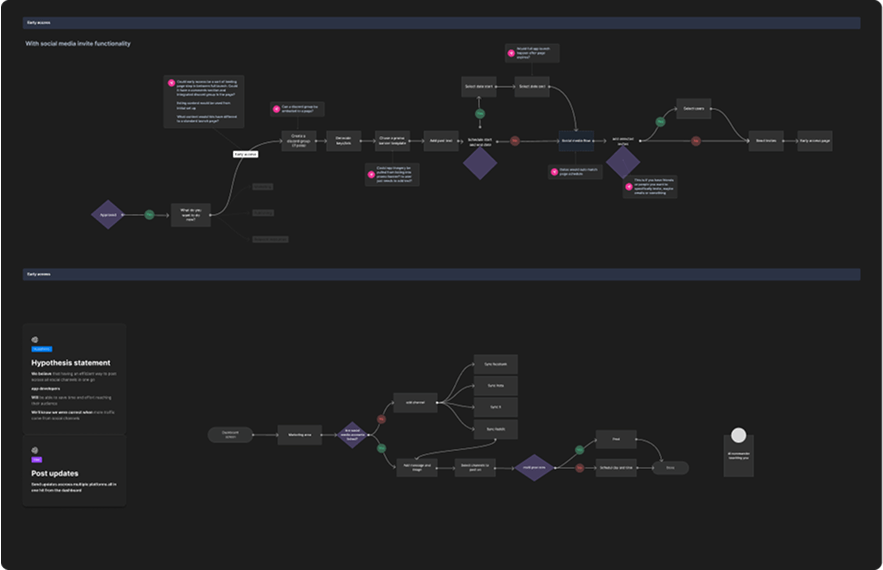Image resolution: width=883 pixels, height=570 pixels.
Task: Select the 'Send invites' flow node
Action: pyautogui.click(x=766, y=141)
